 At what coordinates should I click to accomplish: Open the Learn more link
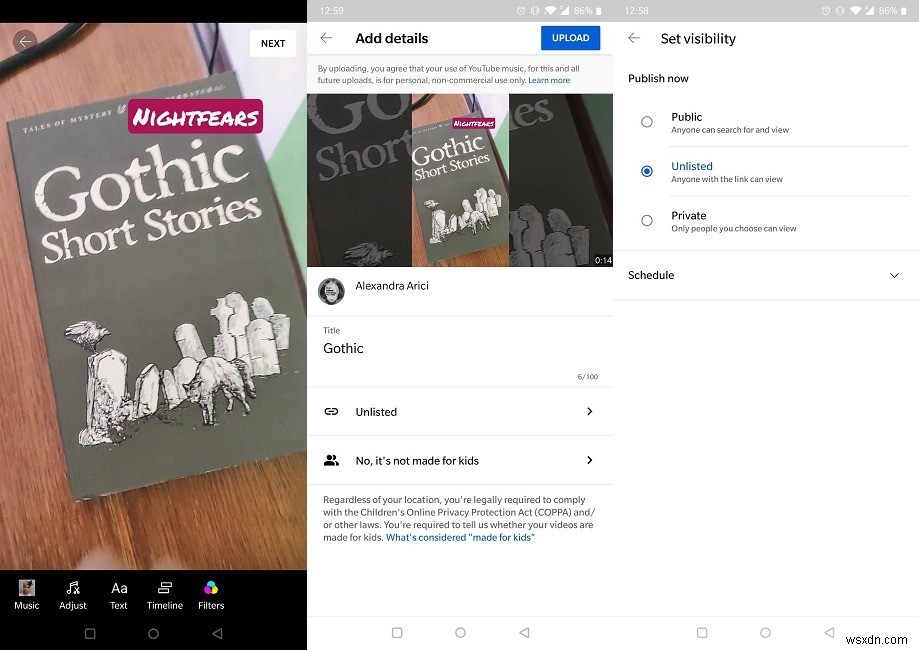(x=549, y=80)
